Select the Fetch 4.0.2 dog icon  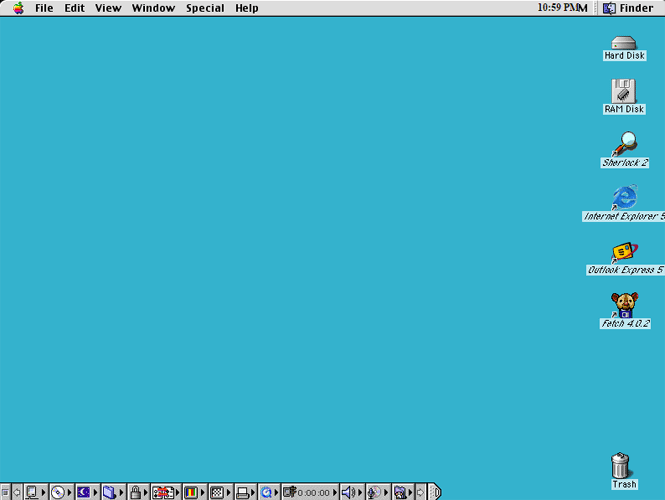pos(624,305)
